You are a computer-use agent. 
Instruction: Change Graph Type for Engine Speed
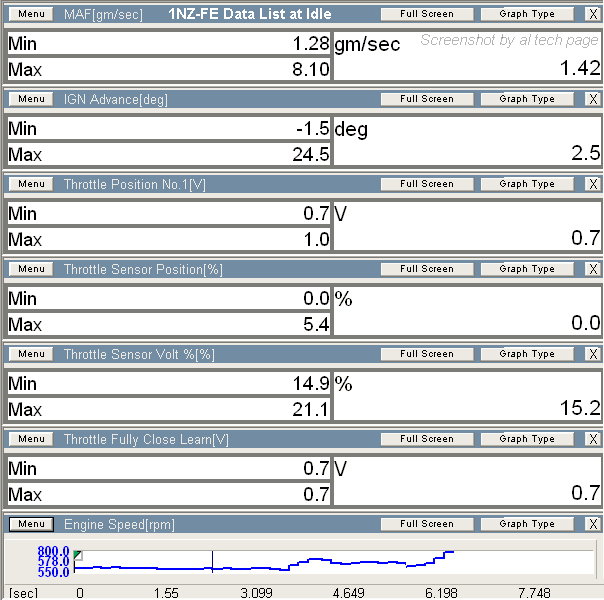coord(527,524)
